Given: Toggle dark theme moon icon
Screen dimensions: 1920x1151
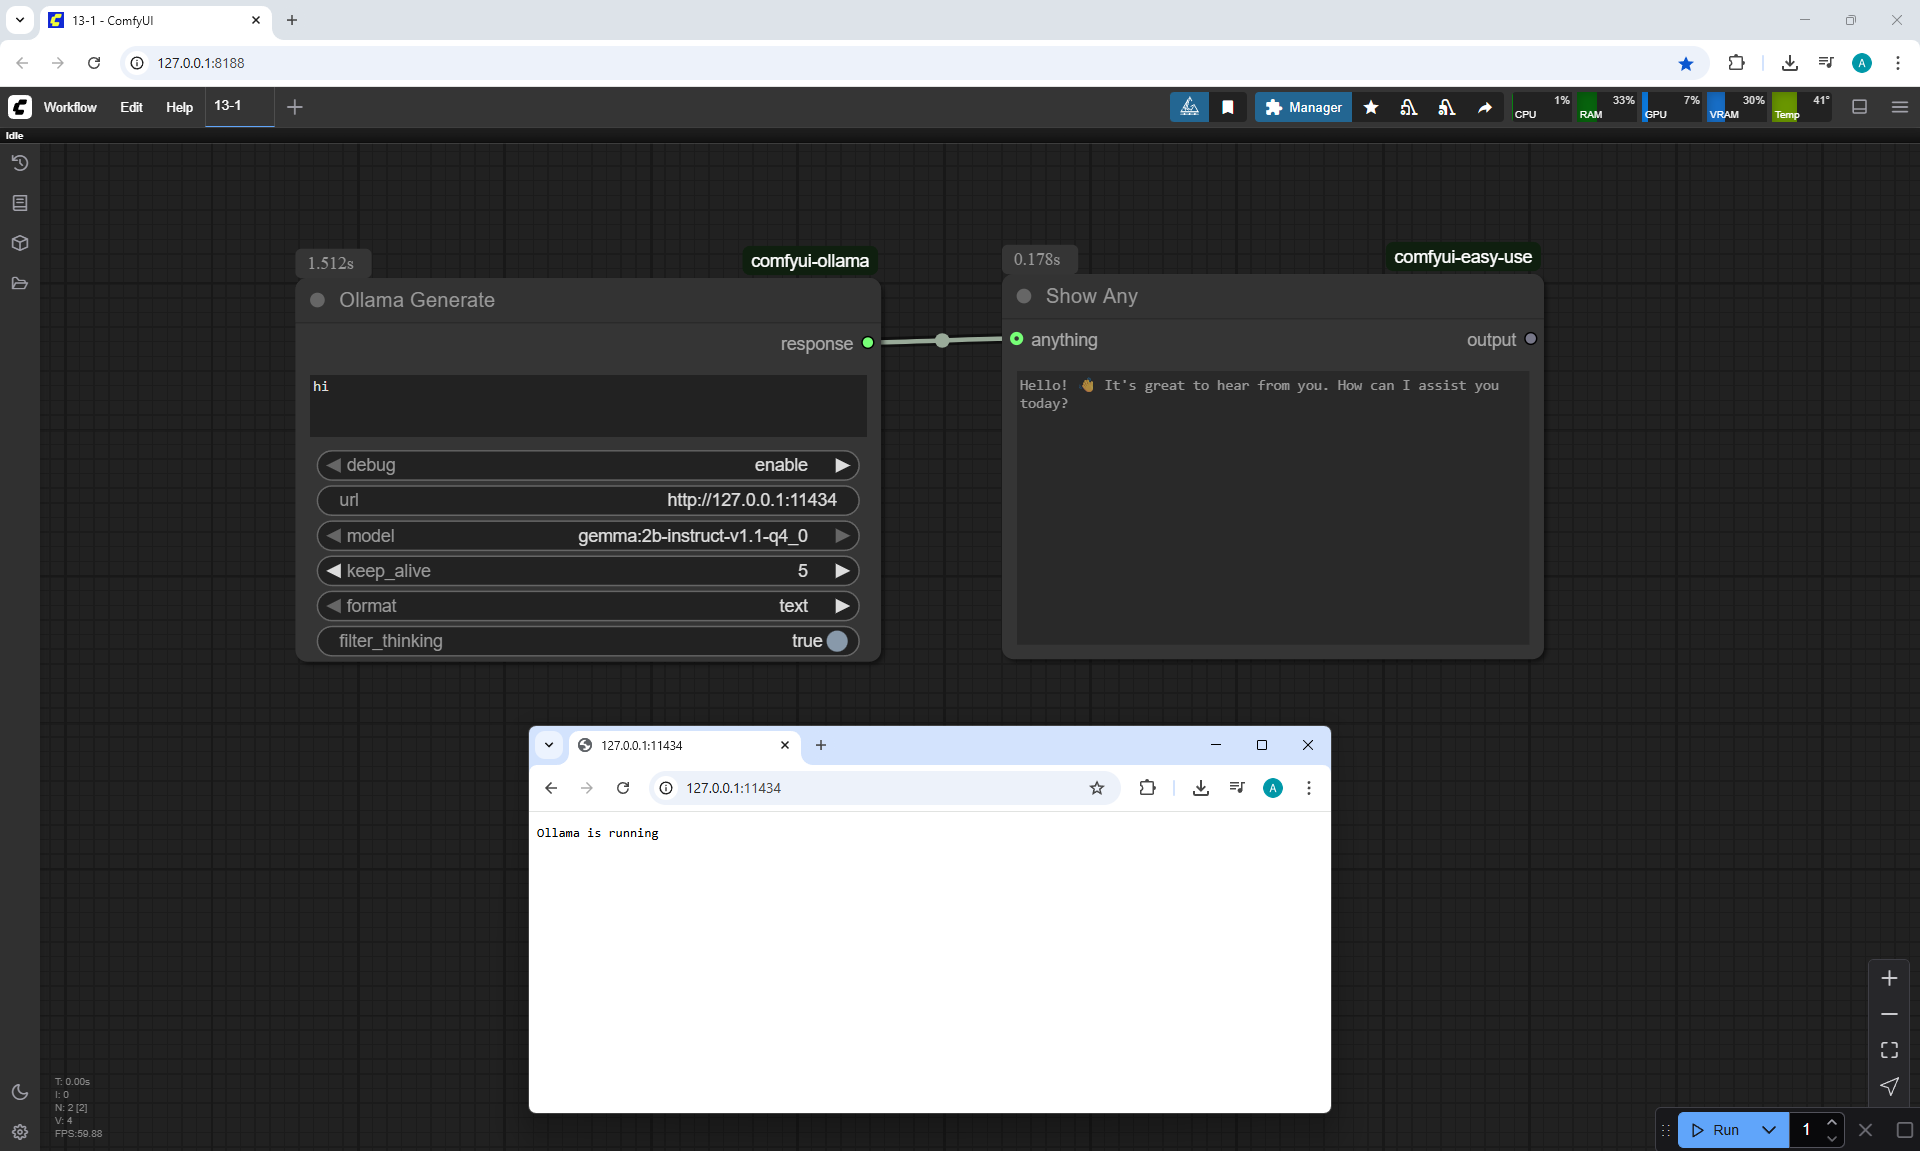Looking at the screenshot, I should (x=19, y=1092).
